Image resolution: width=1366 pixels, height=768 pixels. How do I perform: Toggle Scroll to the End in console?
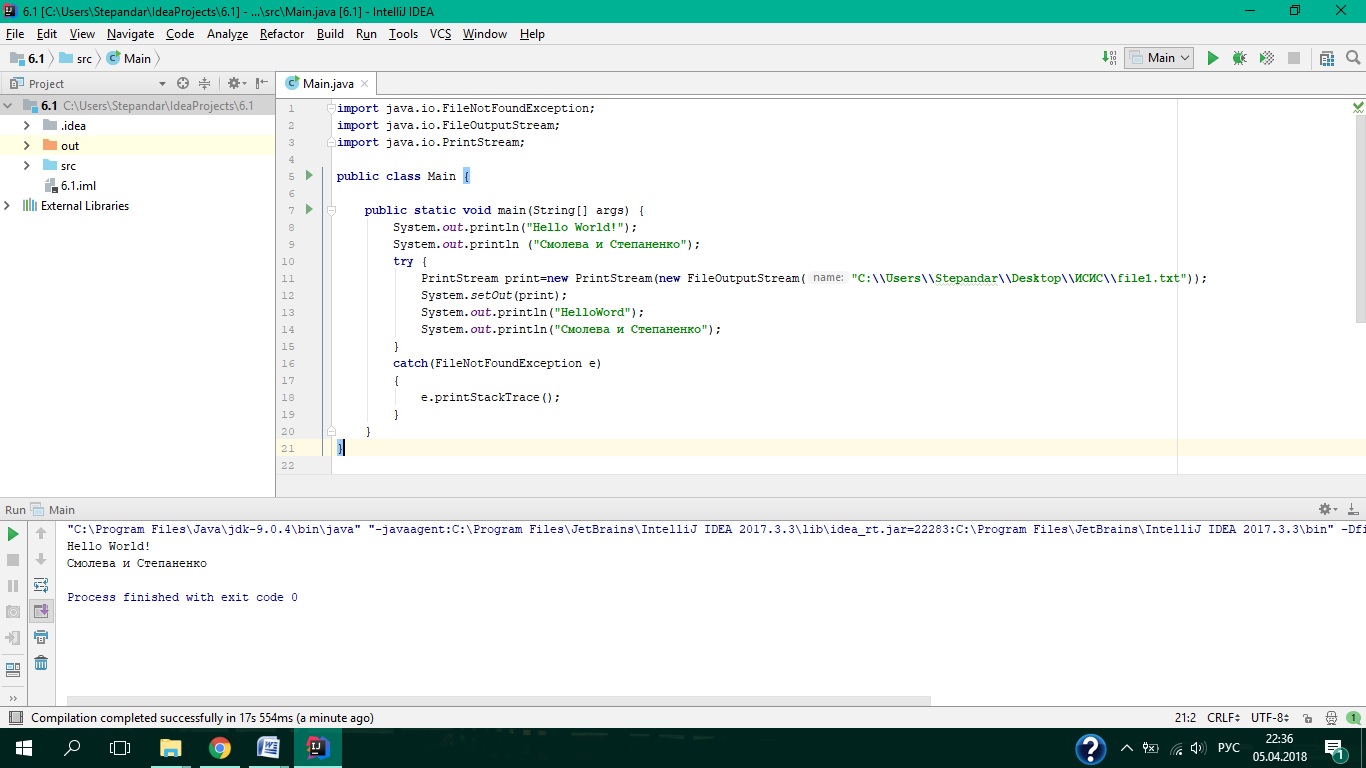pyautogui.click(x=41, y=611)
